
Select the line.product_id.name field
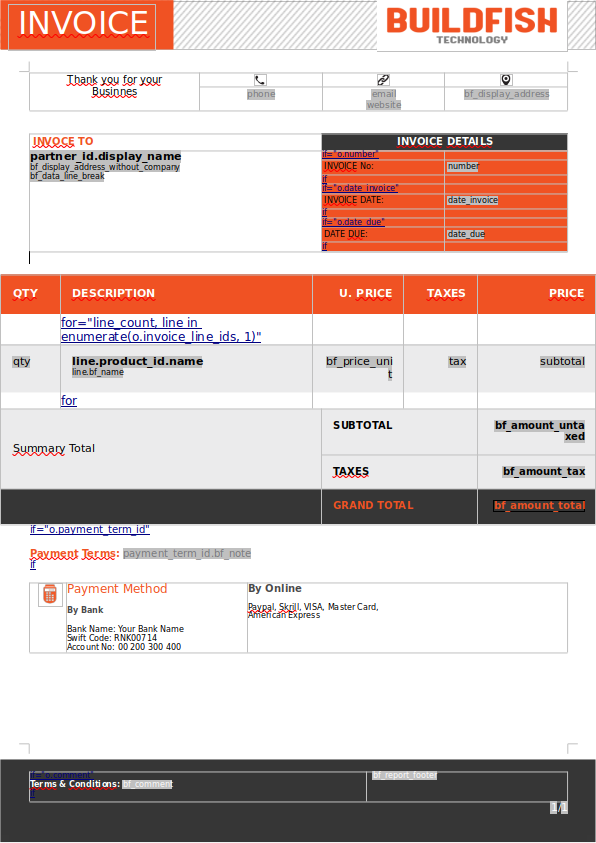tap(138, 361)
